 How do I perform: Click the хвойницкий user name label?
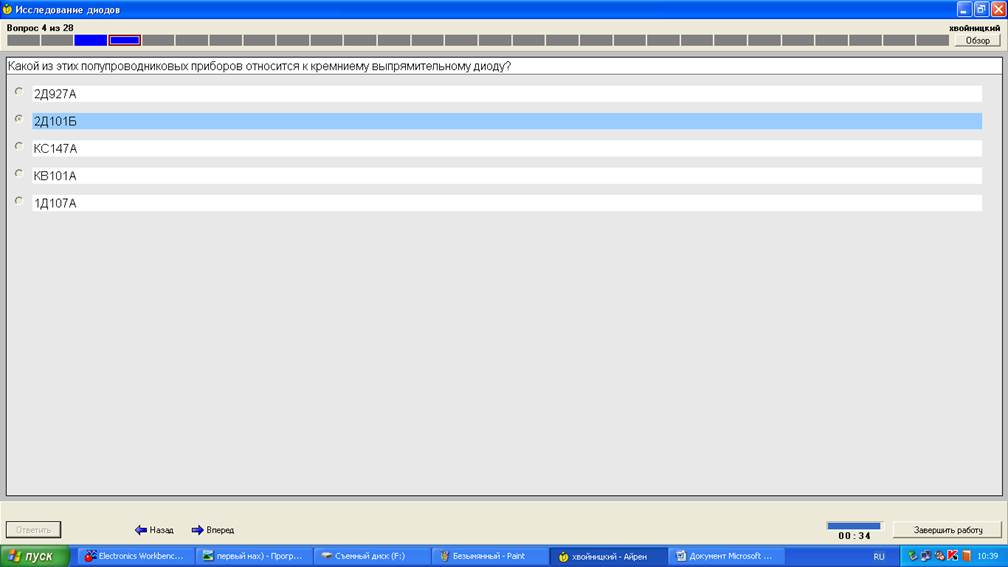click(x=974, y=28)
